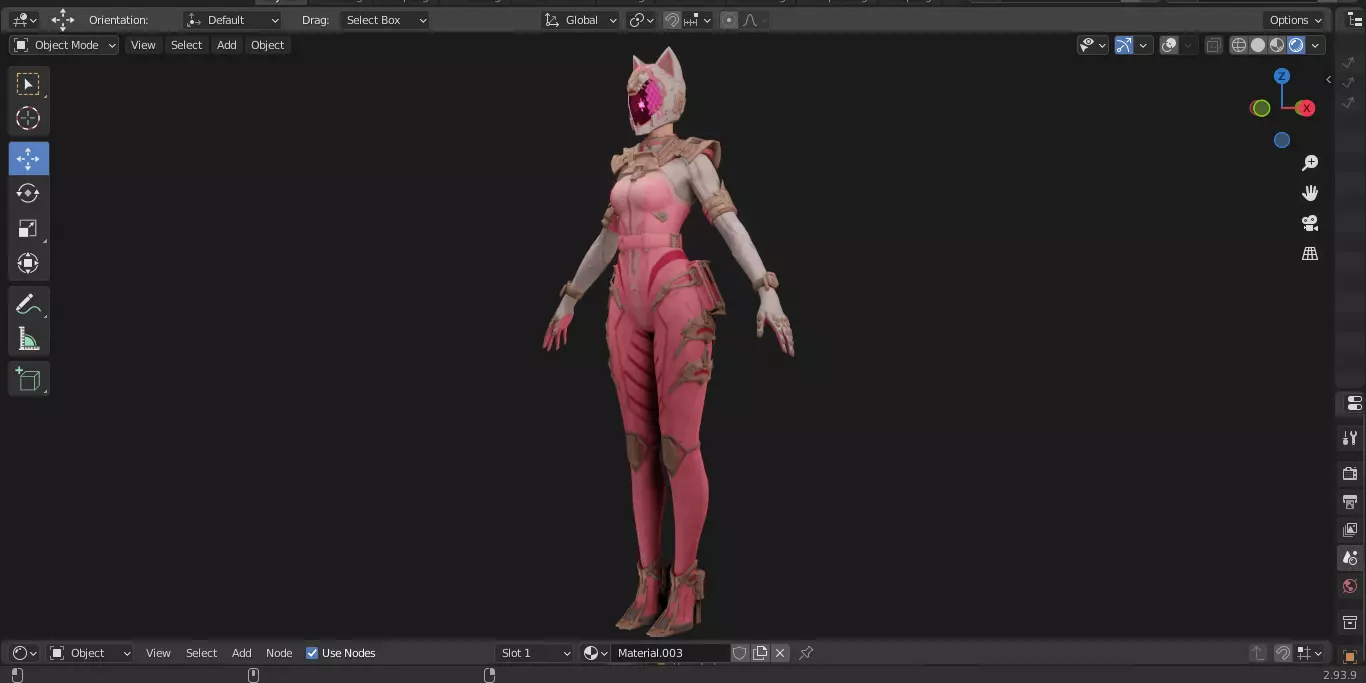This screenshot has width=1366, height=683.
Task: Toggle the camera view icon
Action: pos(1310,223)
